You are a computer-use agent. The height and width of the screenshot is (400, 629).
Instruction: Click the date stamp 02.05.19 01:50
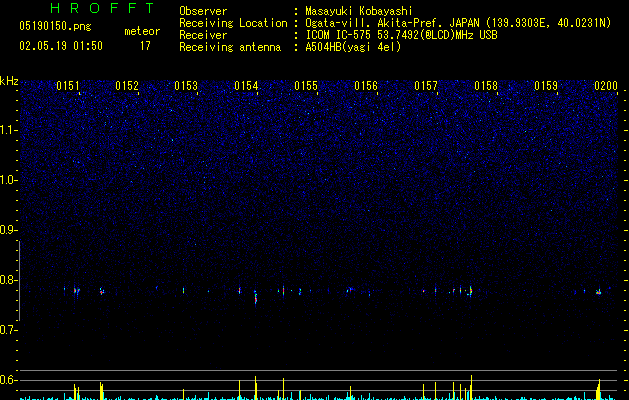[61, 46]
